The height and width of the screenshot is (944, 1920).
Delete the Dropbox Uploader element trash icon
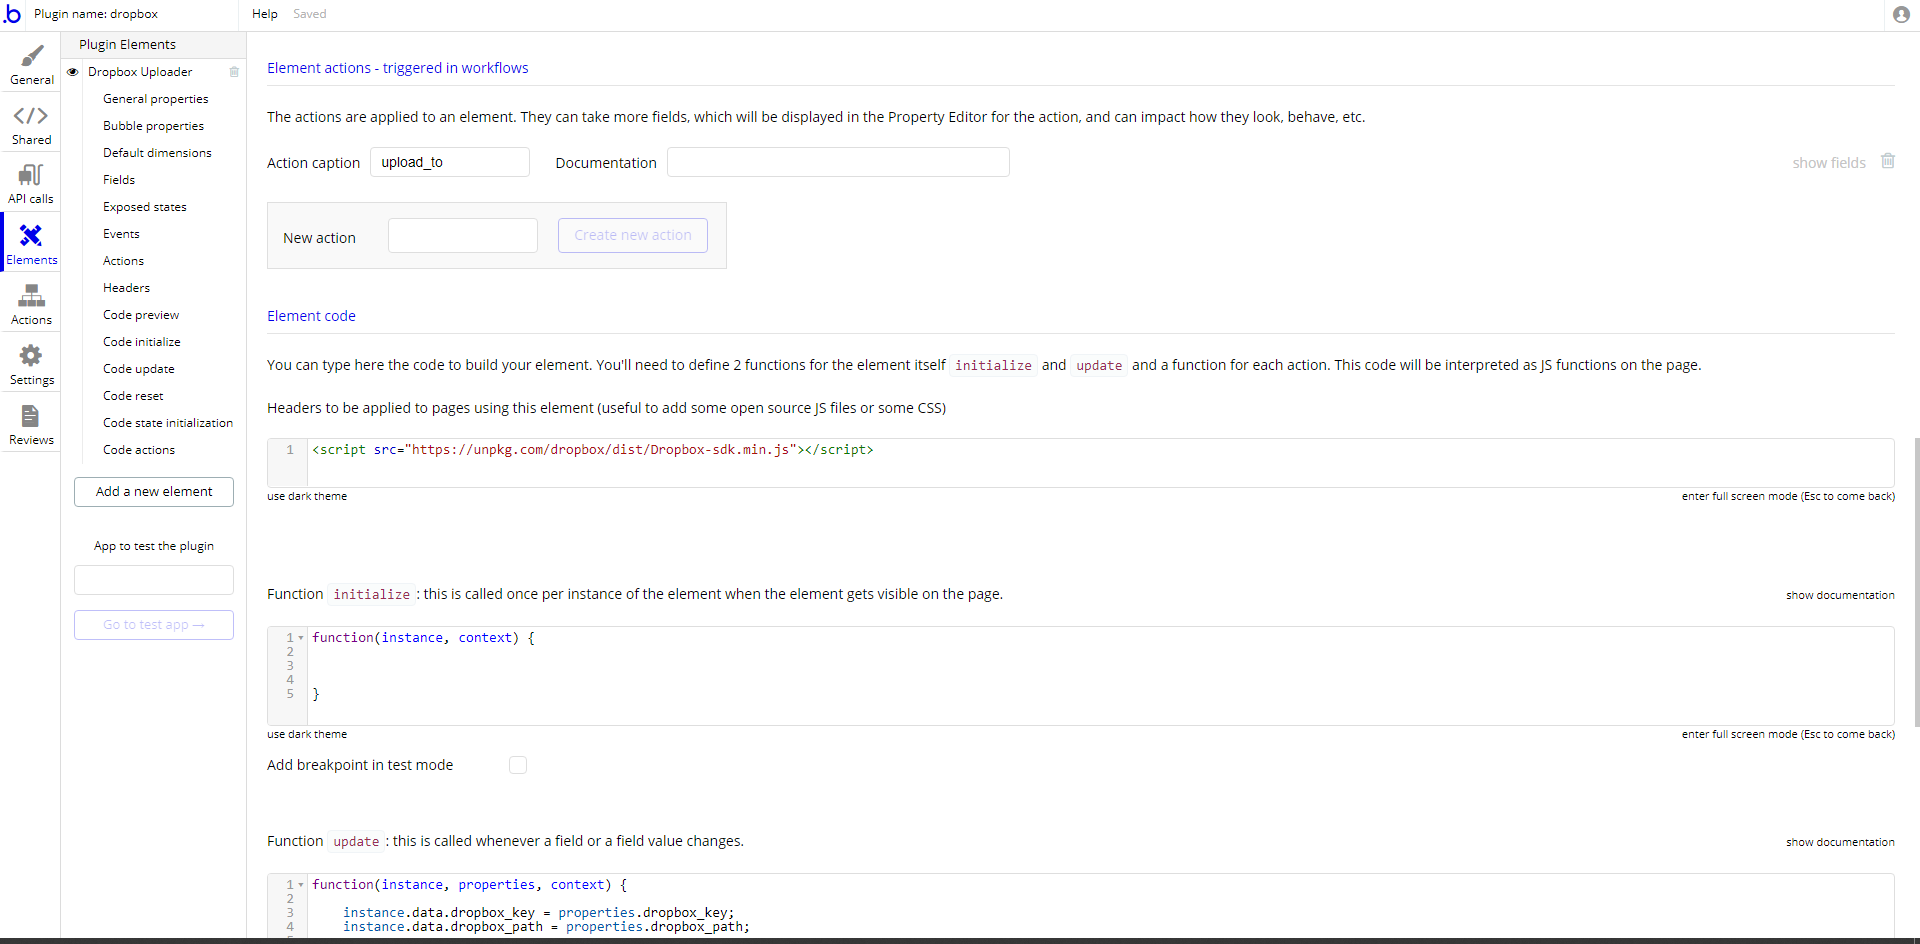click(x=234, y=72)
